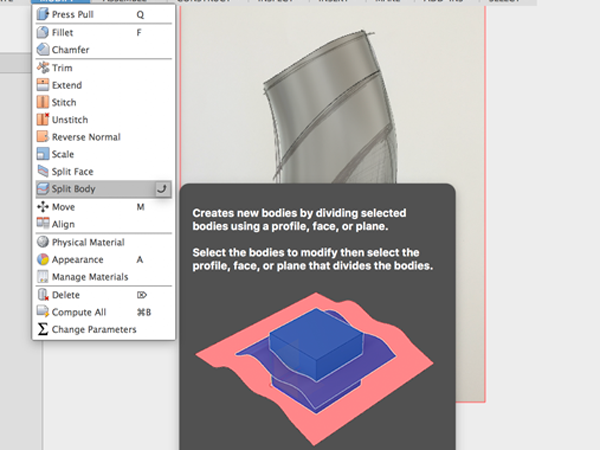
Task: Click the arrow button on Split Body row
Action: 162,189
